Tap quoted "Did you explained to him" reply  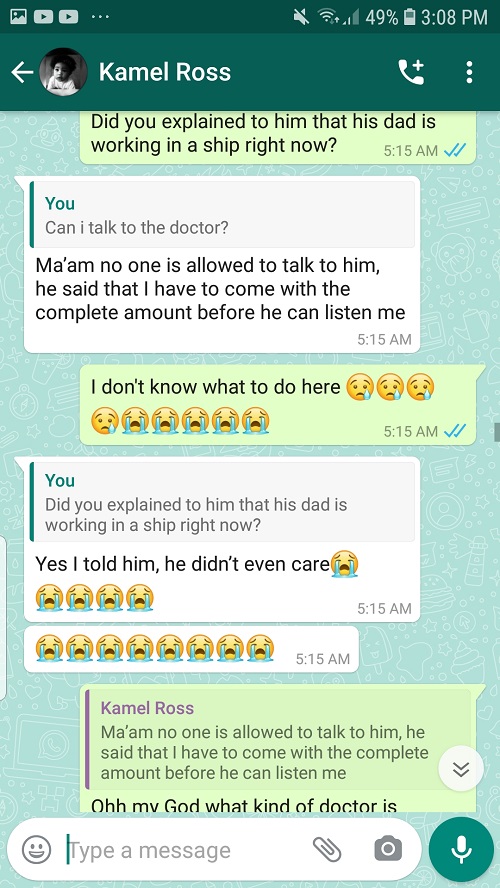click(x=222, y=501)
